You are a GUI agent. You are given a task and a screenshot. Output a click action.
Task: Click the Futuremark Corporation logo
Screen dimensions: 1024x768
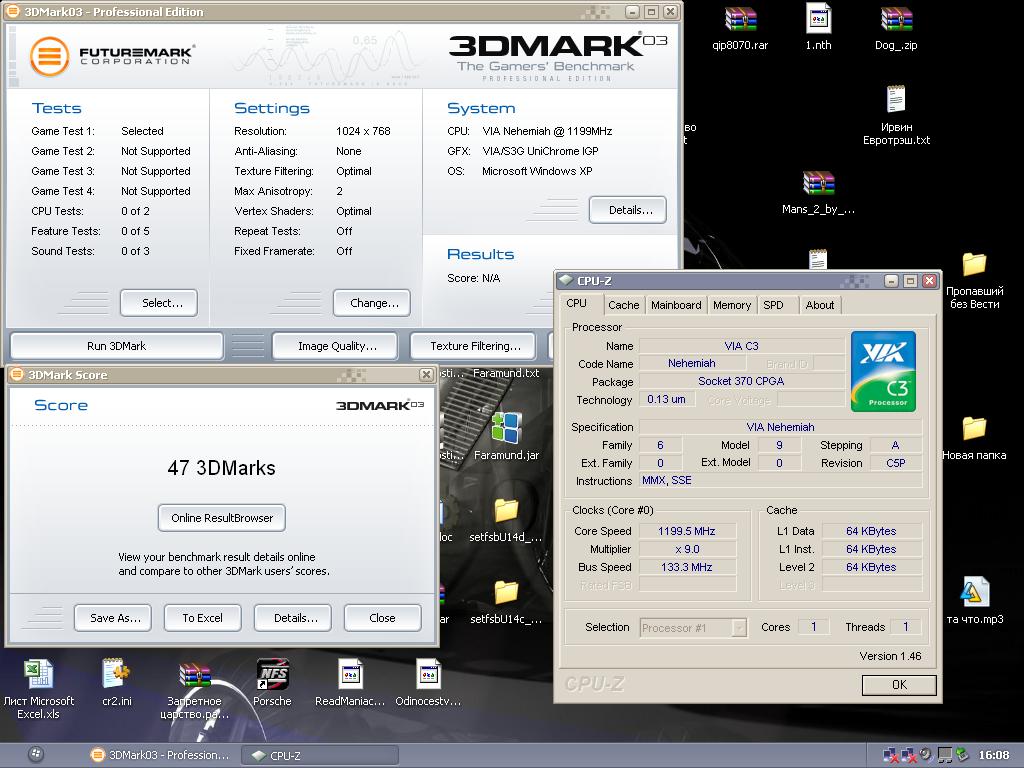pyautogui.click(x=111, y=56)
